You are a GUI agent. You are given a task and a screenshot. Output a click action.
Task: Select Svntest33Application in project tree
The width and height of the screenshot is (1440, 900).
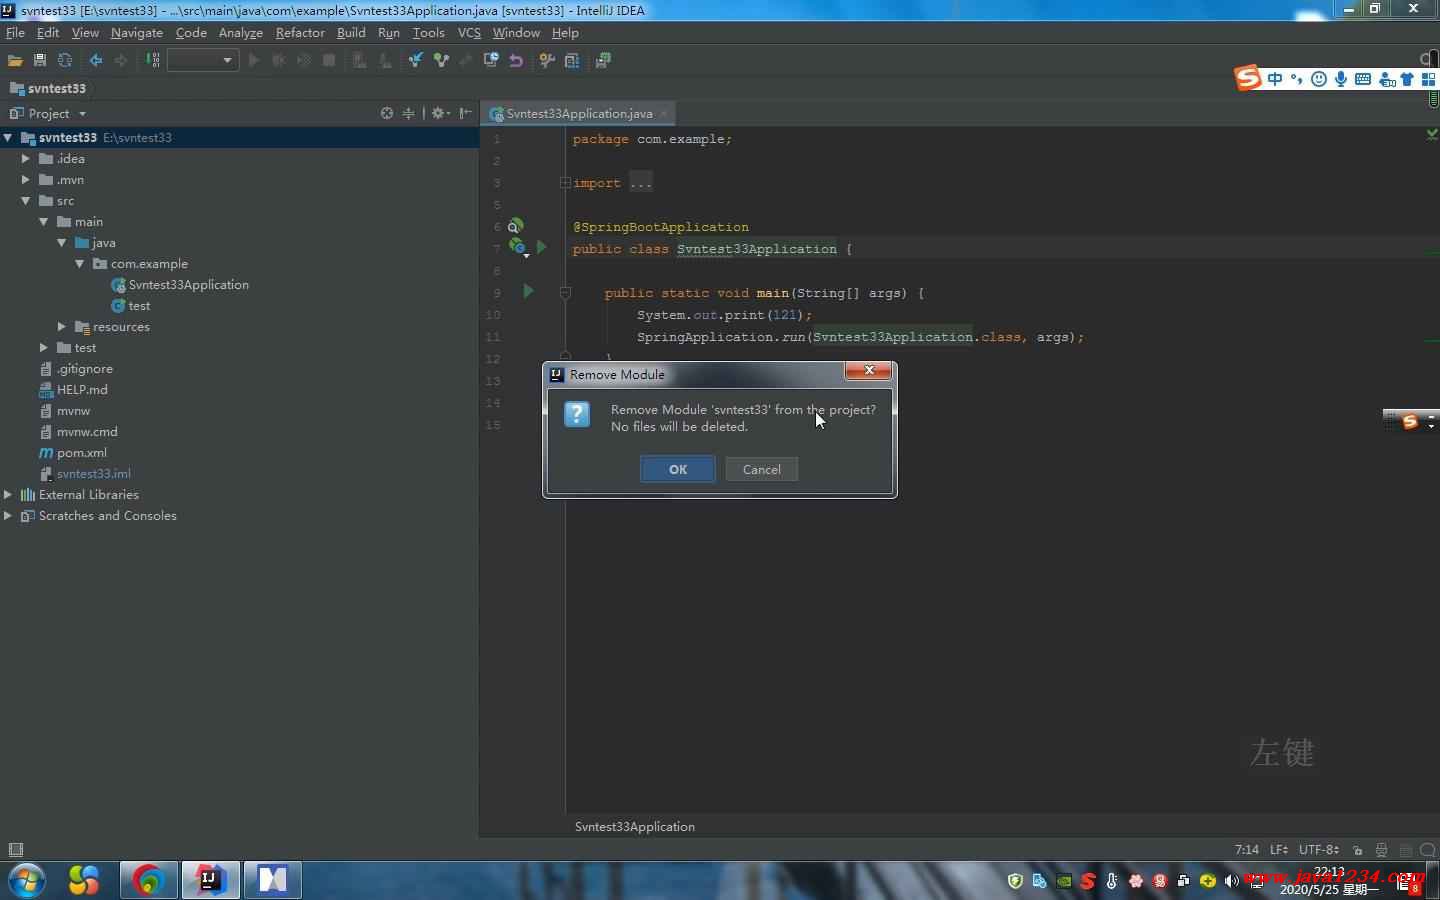click(188, 285)
